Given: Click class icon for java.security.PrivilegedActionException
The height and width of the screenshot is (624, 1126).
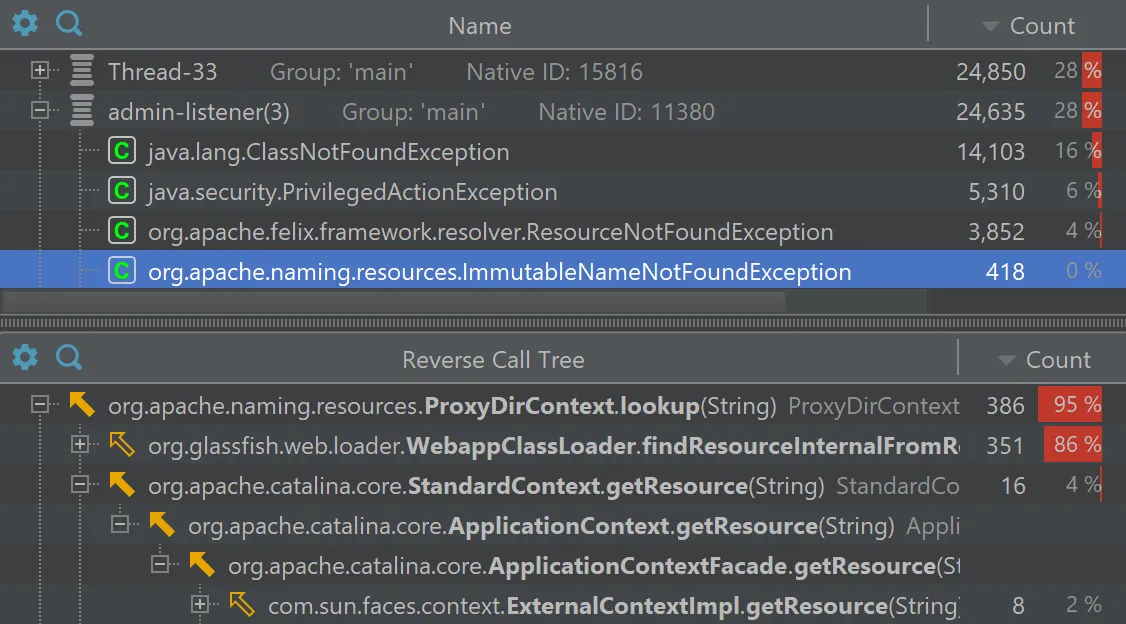Looking at the screenshot, I should coord(122,191).
